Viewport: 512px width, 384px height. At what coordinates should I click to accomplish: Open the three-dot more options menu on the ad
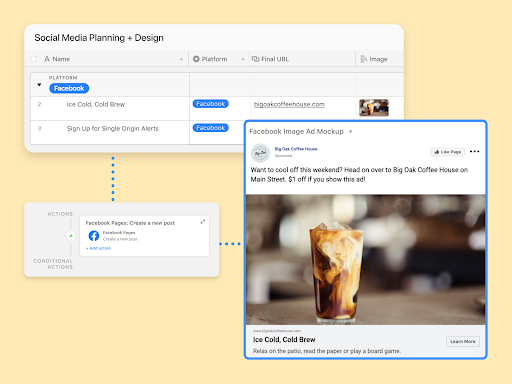tap(474, 152)
